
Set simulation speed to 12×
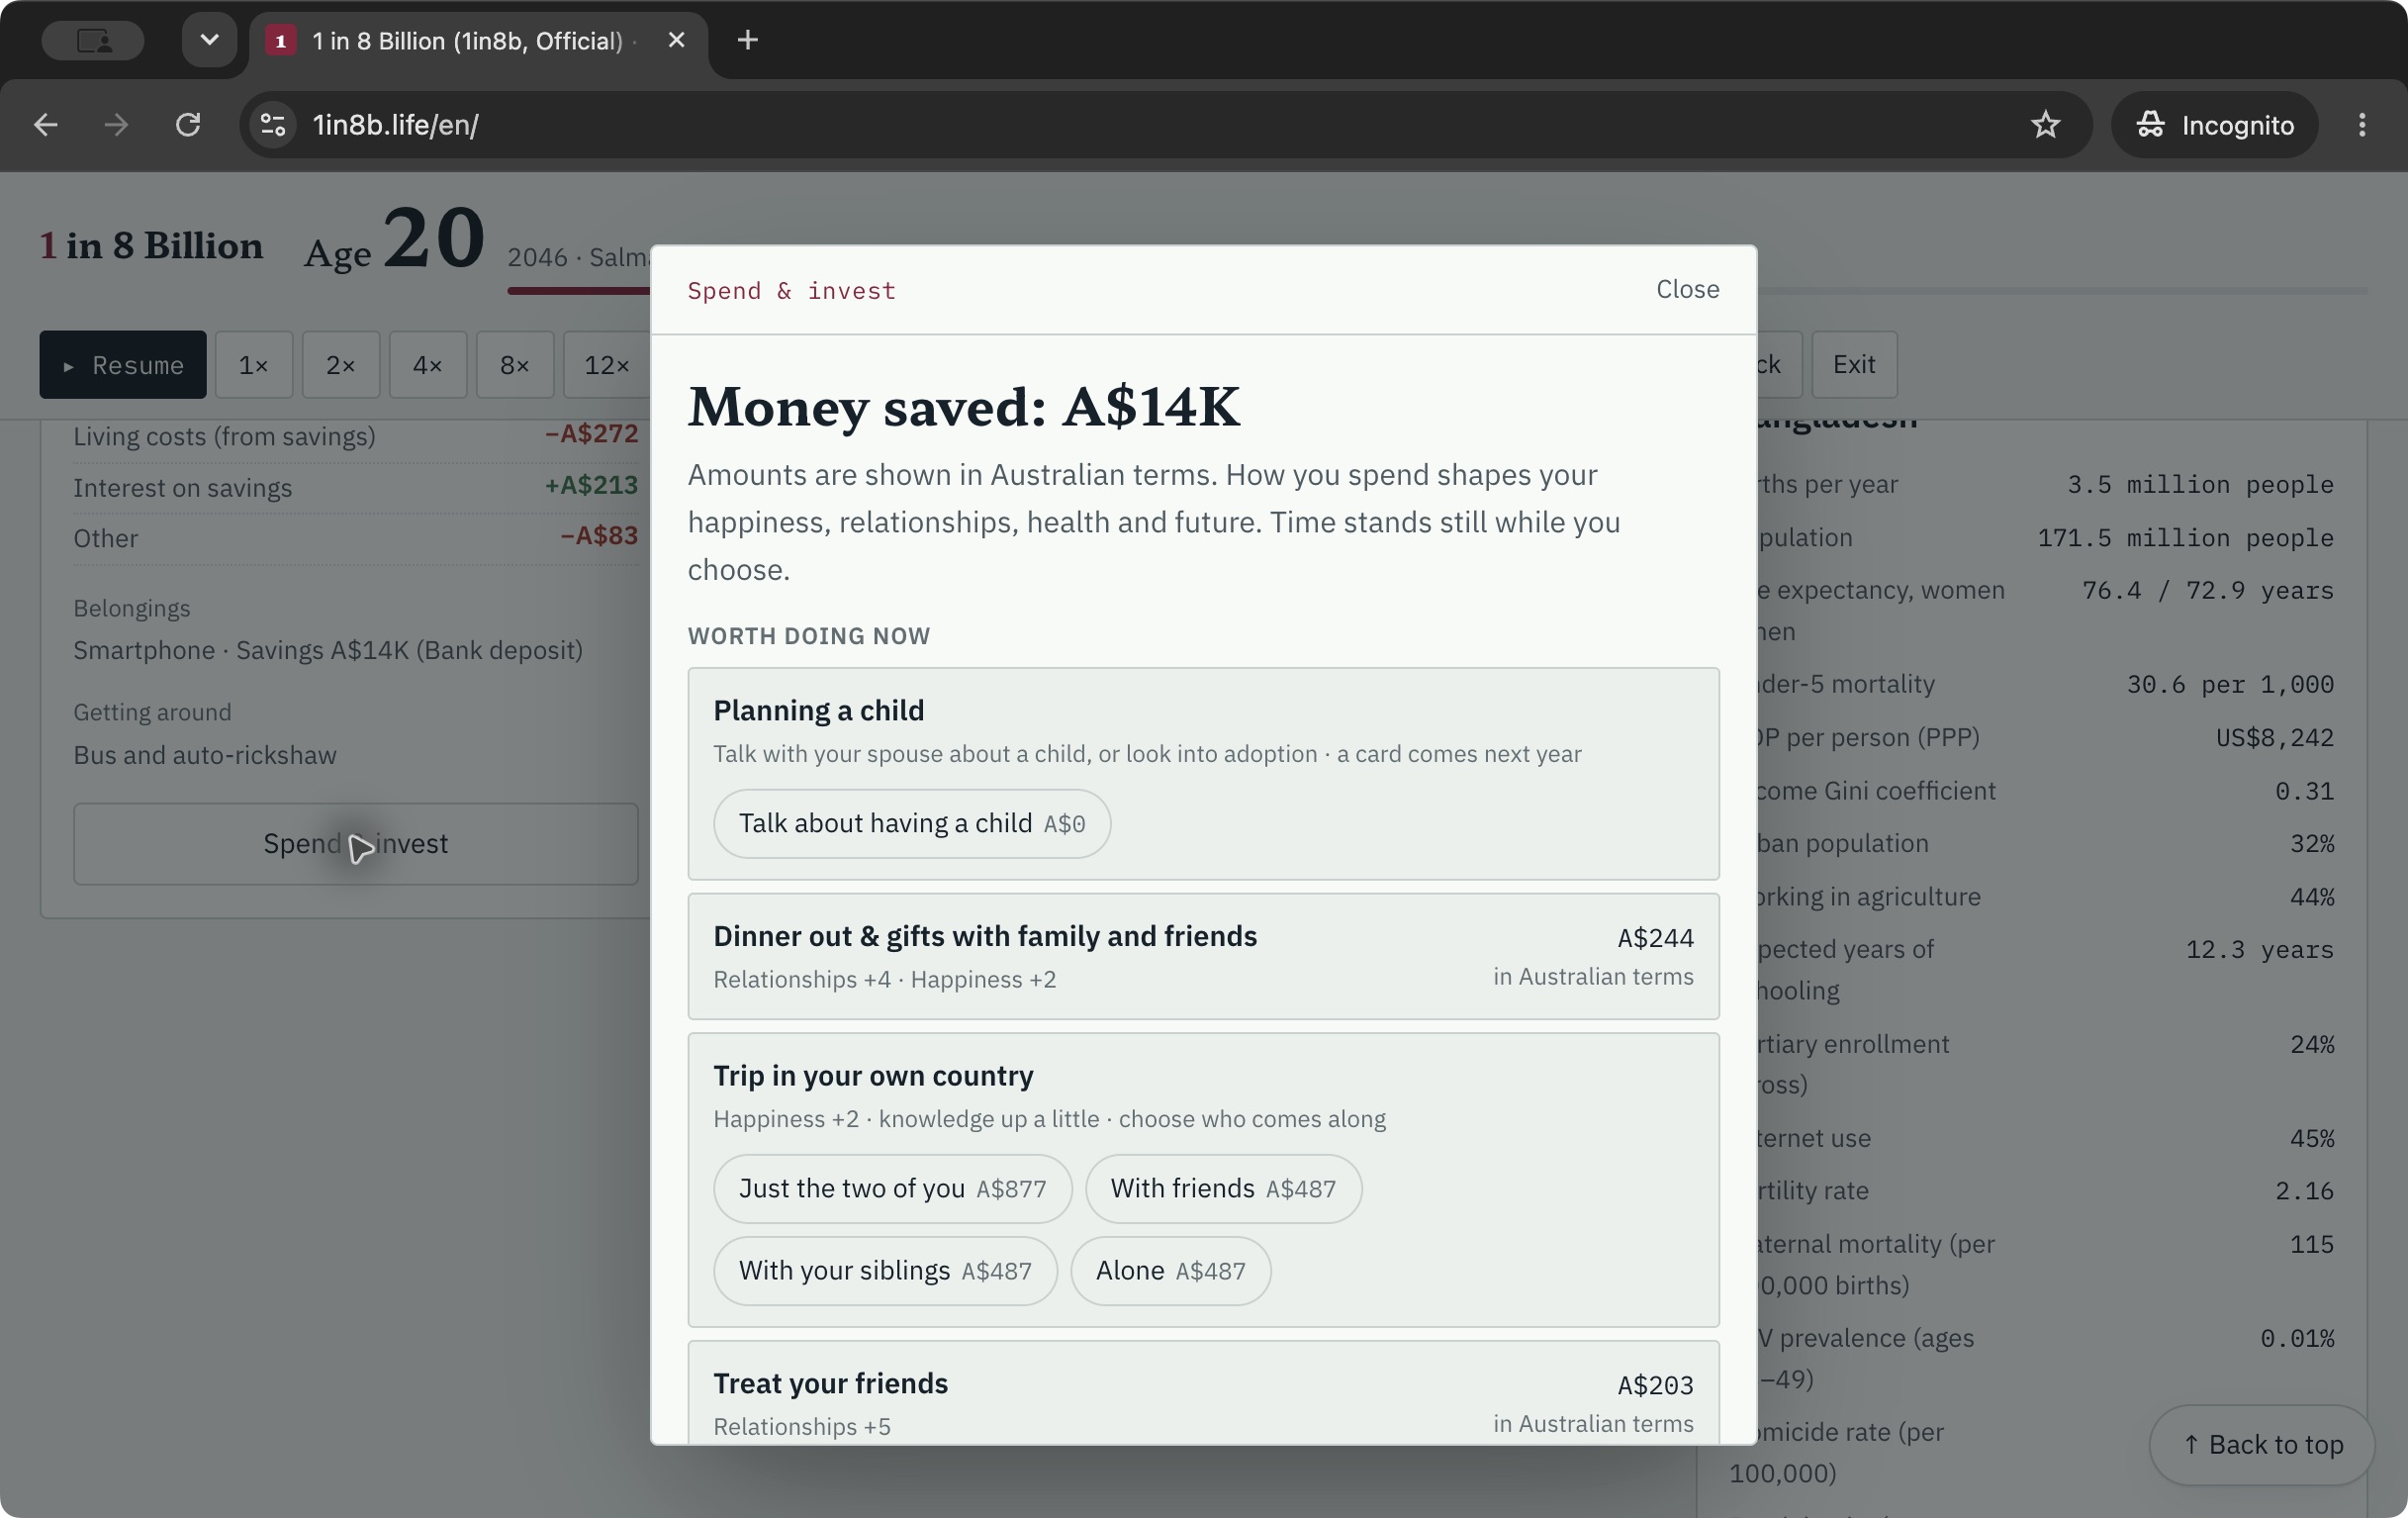coord(606,365)
